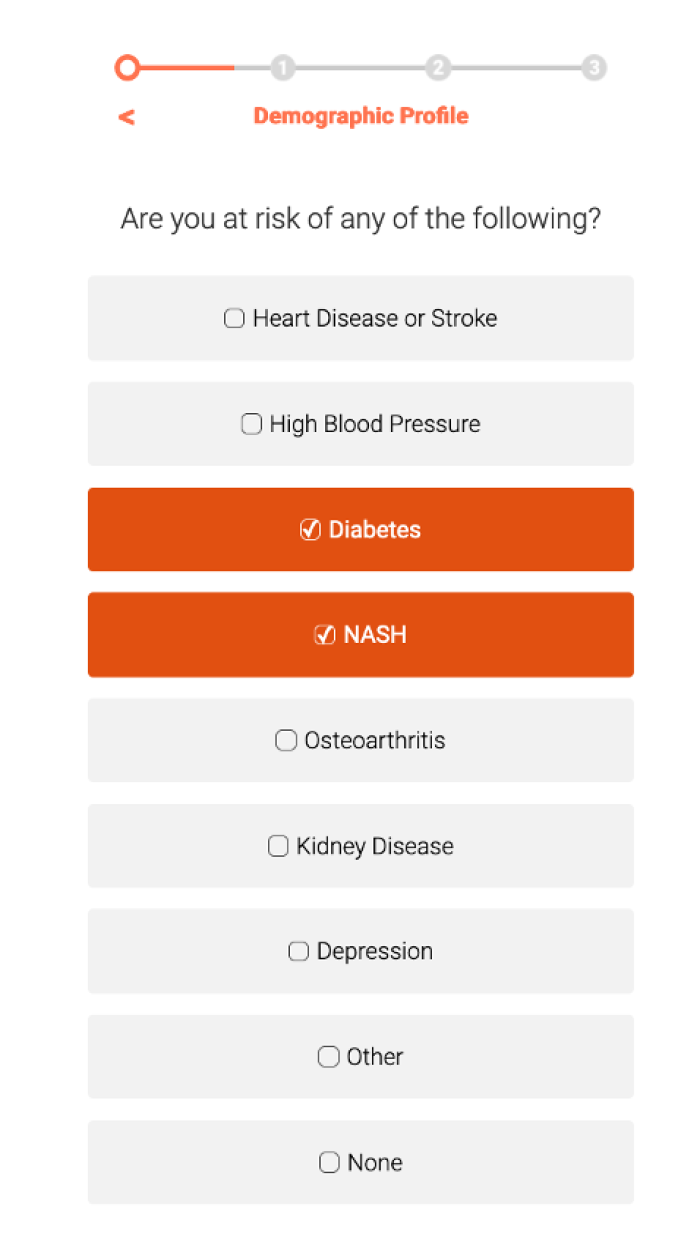Click the Demographic Profile heading

click(361, 115)
